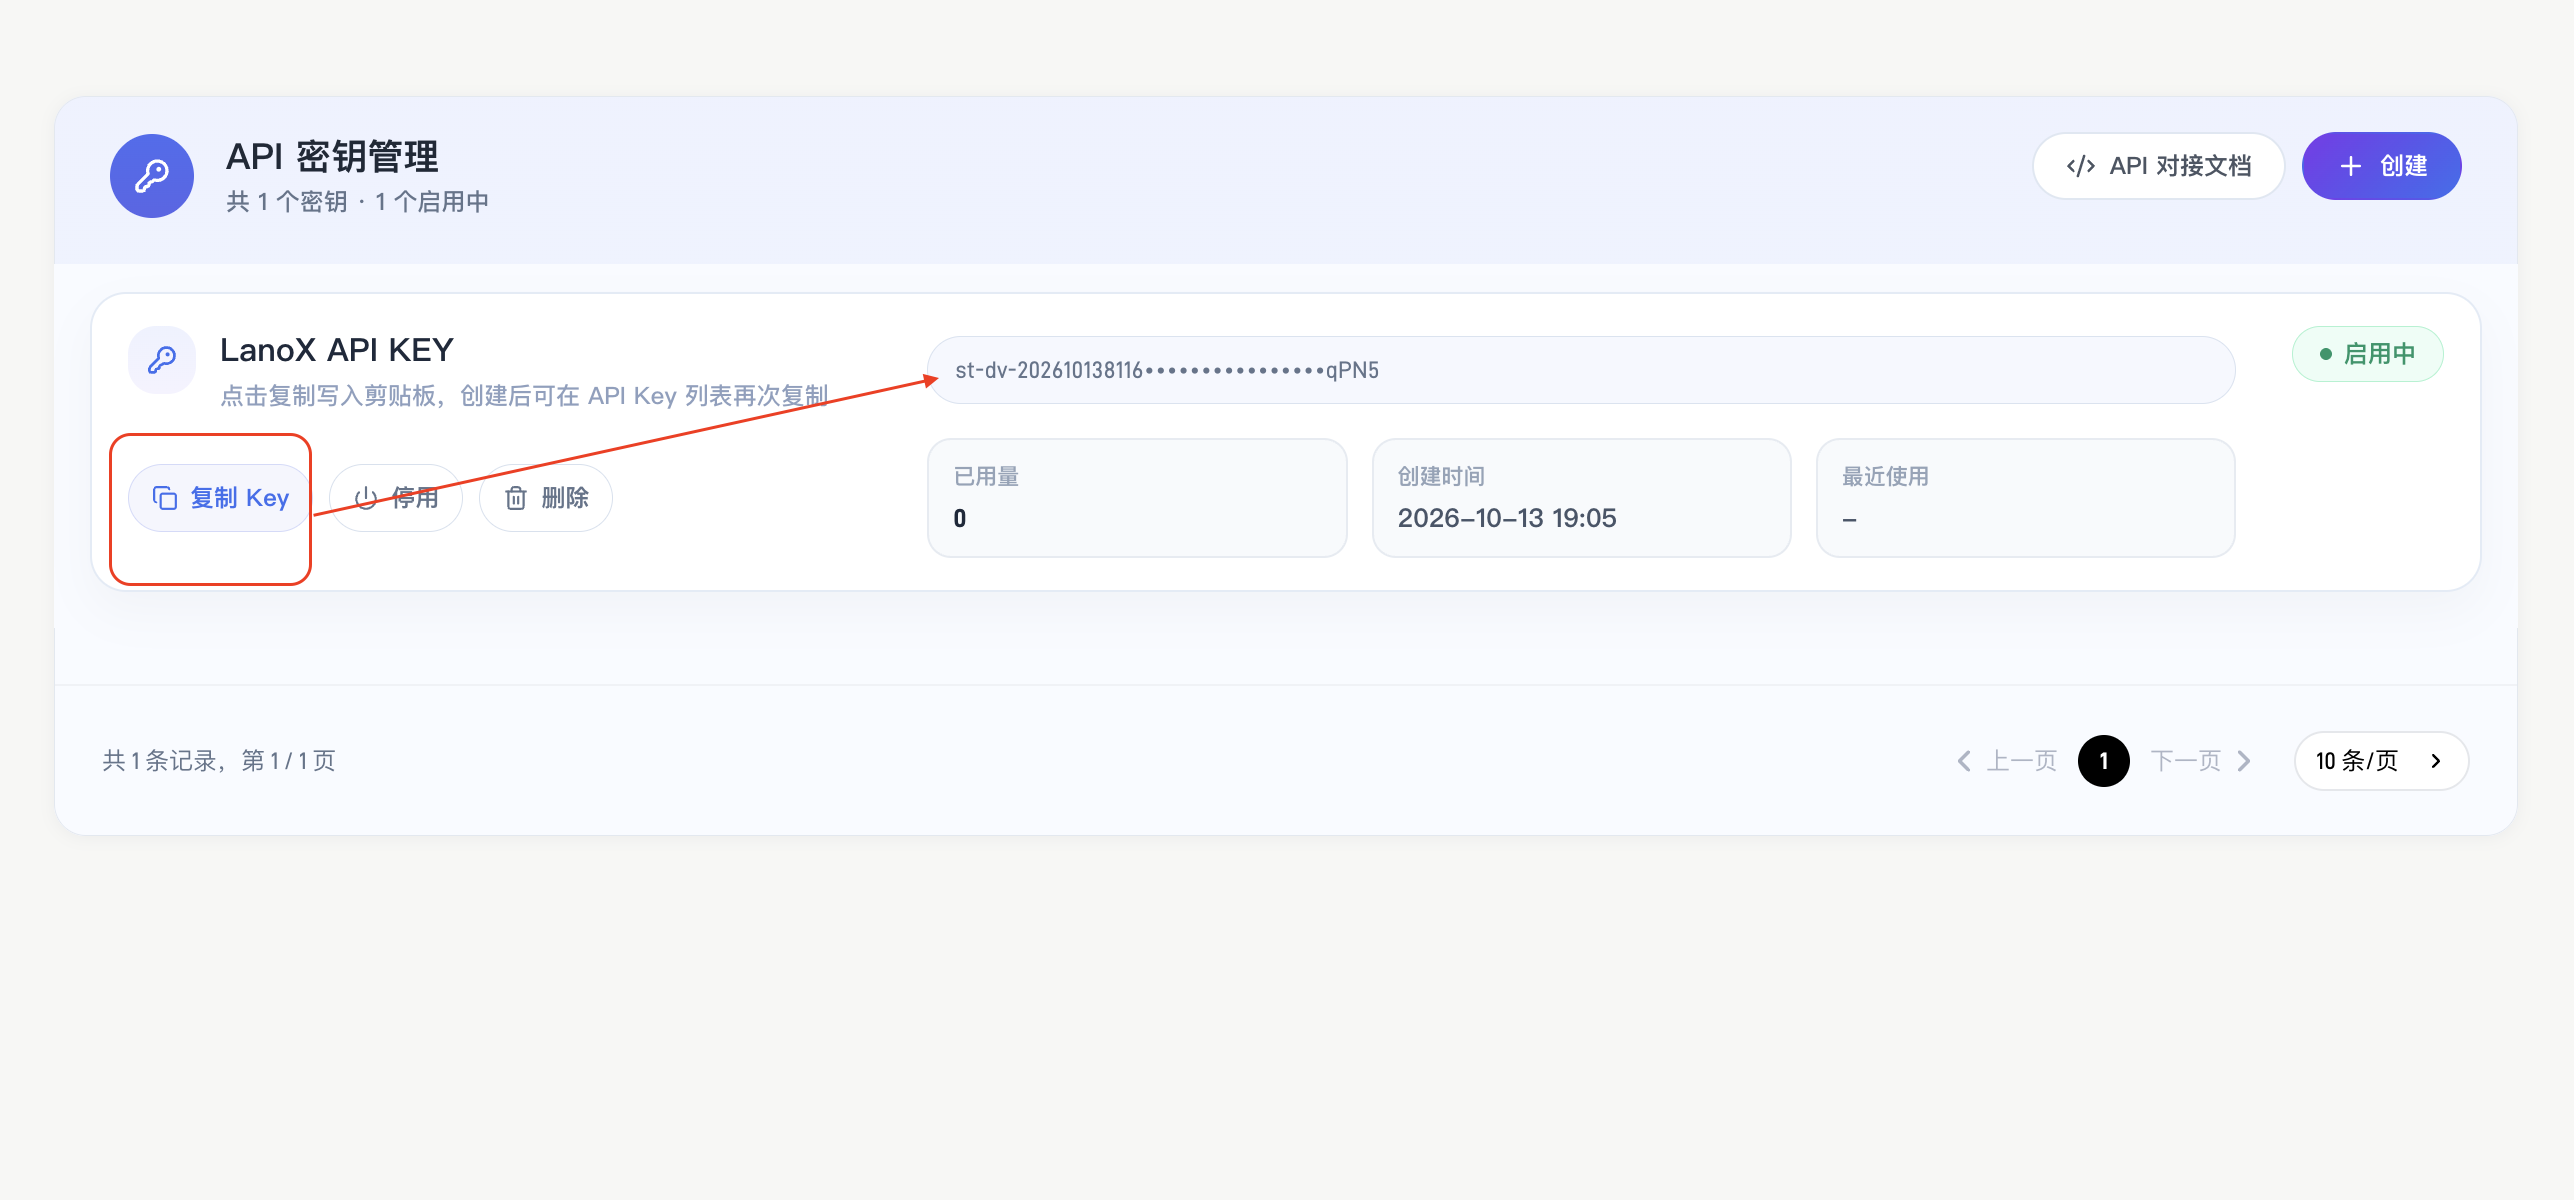Click the masked API key field
This screenshot has width=2574, height=1200.
pos(1581,370)
